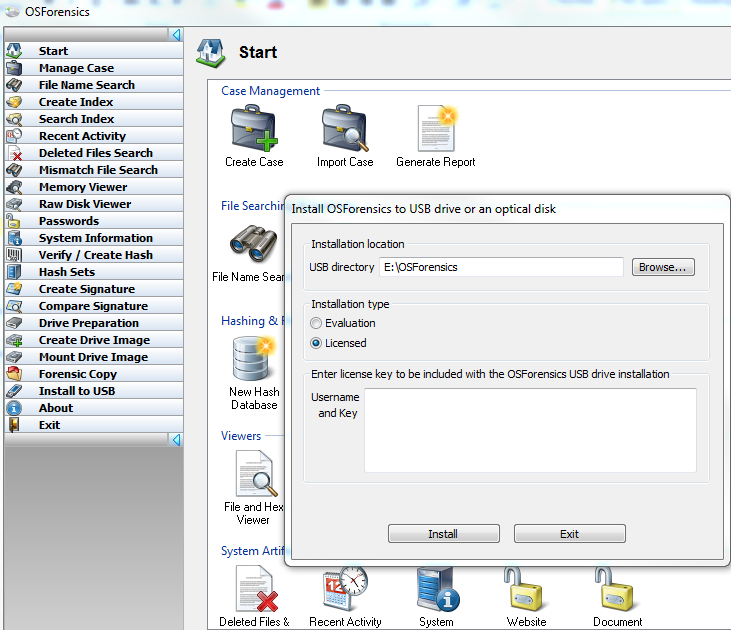Image resolution: width=731 pixels, height=630 pixels.
Task: Click the Raw Disk Viewer sidebar icon
Action: click(14, 204)
